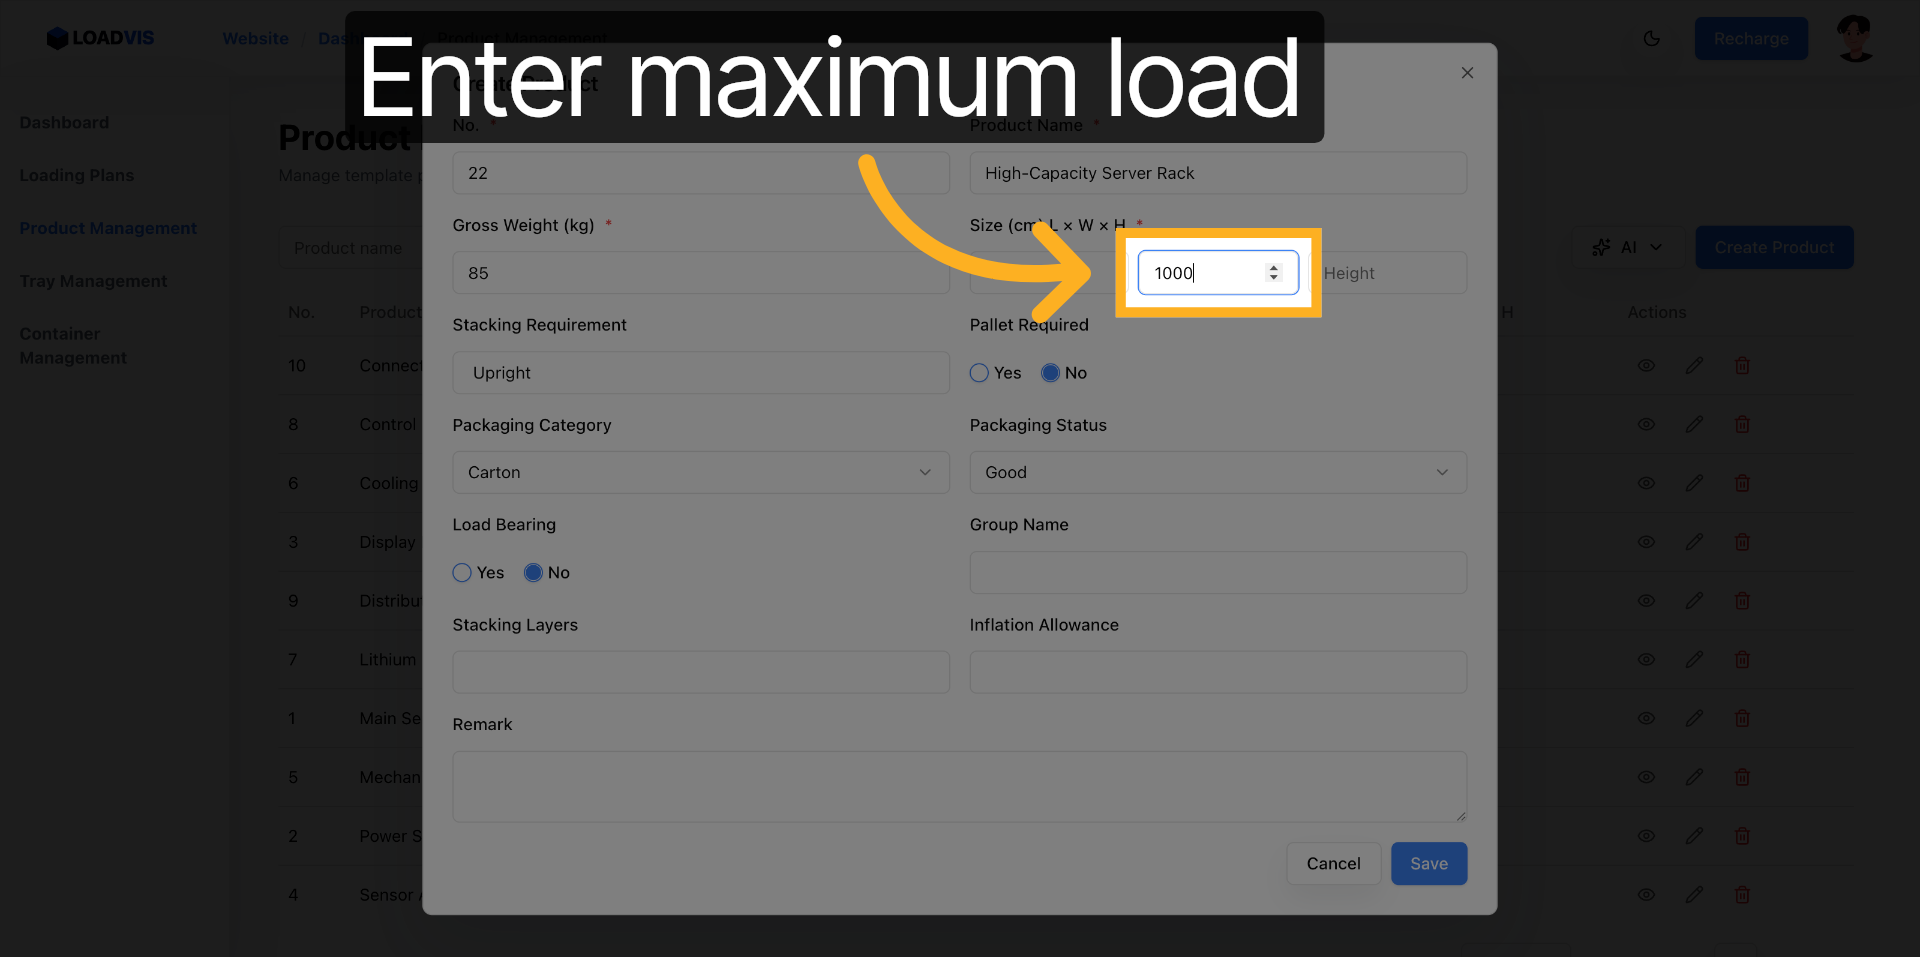Image resolution: width=1920 pixels, height=957 pixels.
Task: View details of the Connector product
Action: tap(1646, 365)
